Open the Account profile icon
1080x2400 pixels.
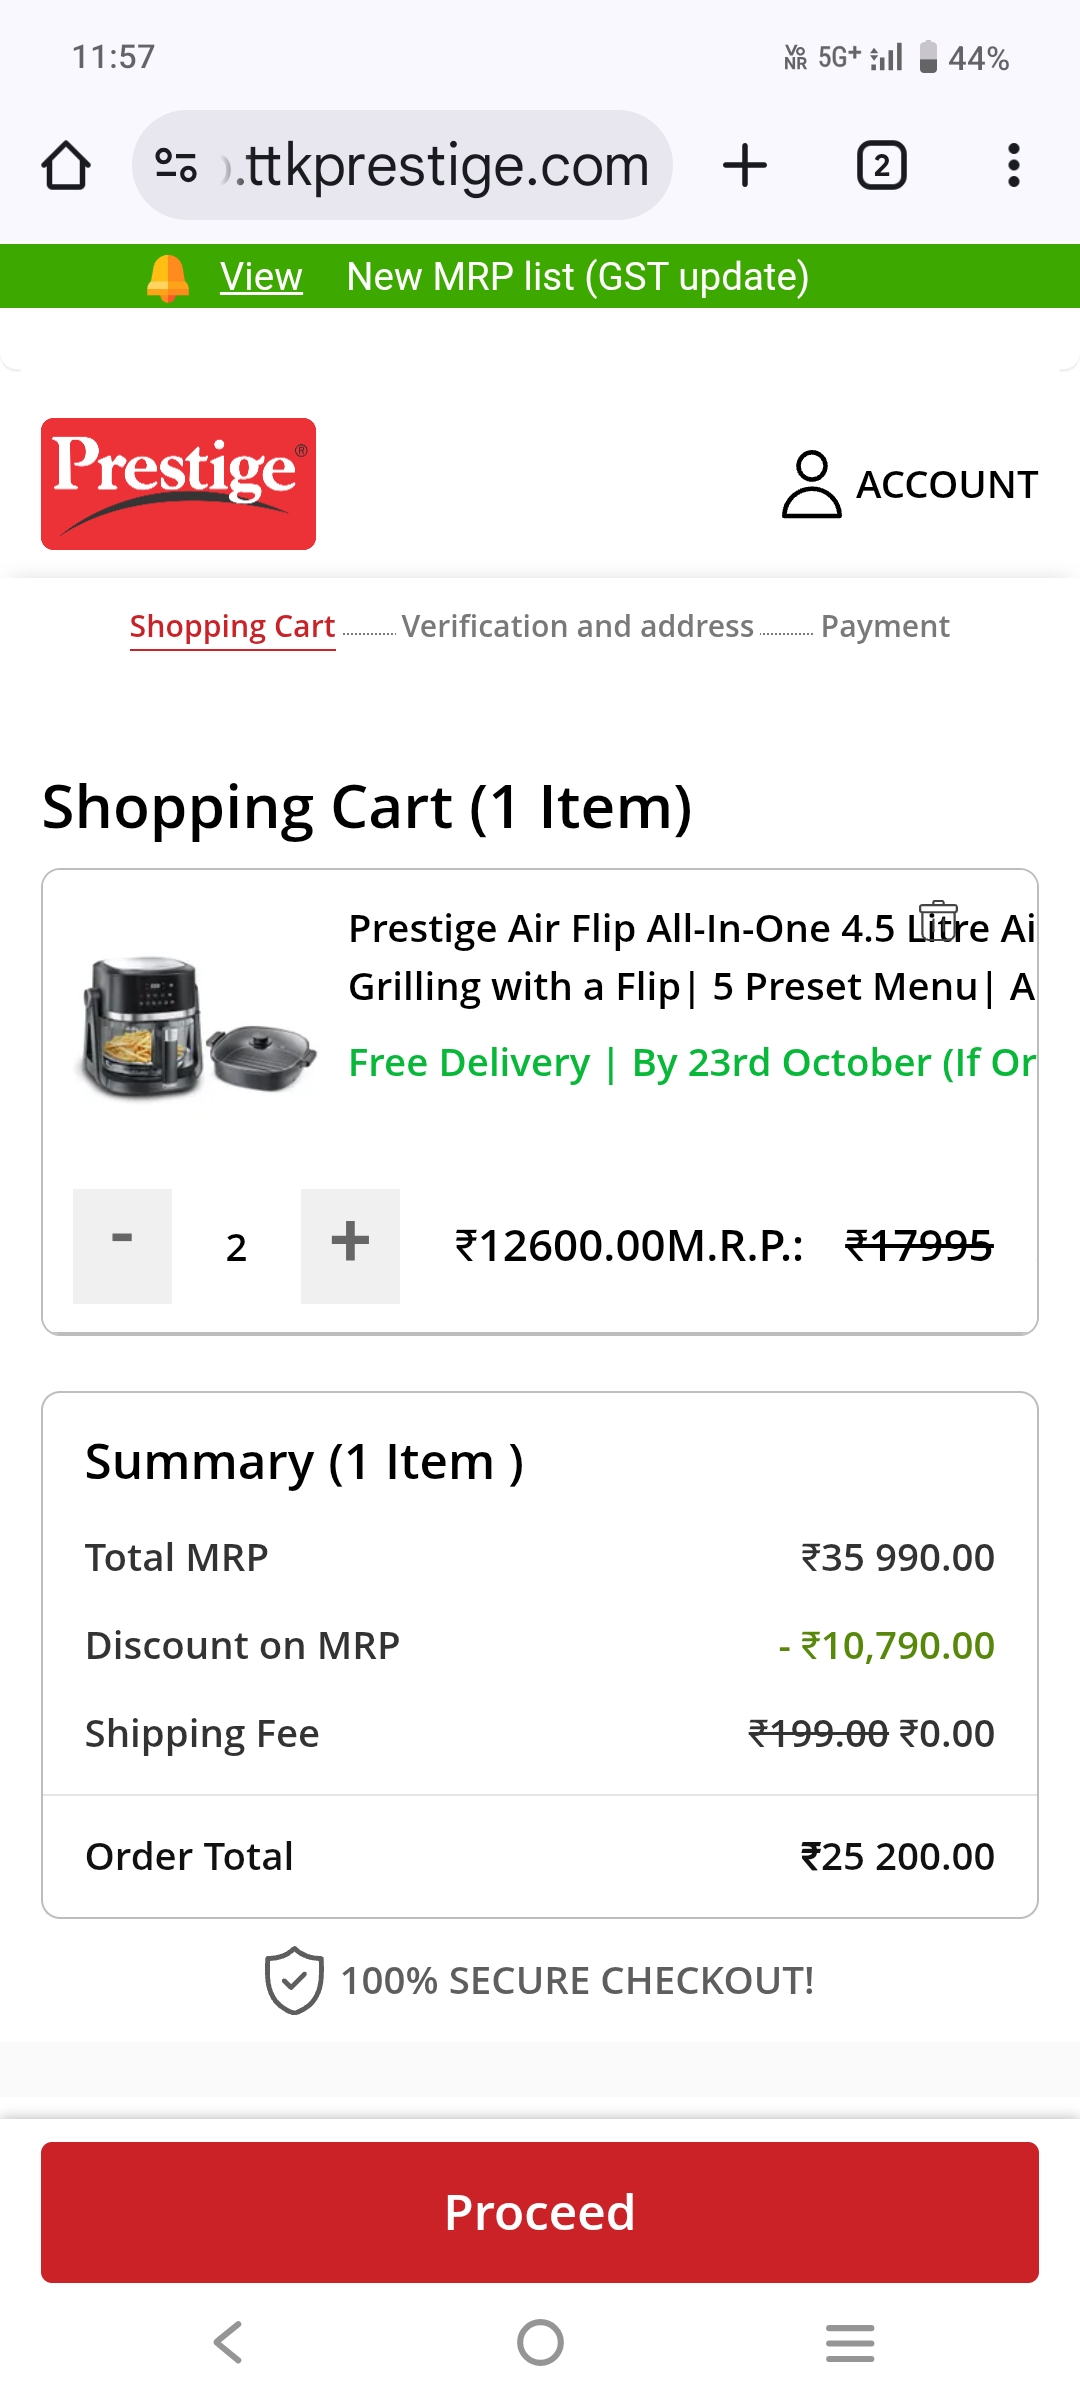coord(811,484)
